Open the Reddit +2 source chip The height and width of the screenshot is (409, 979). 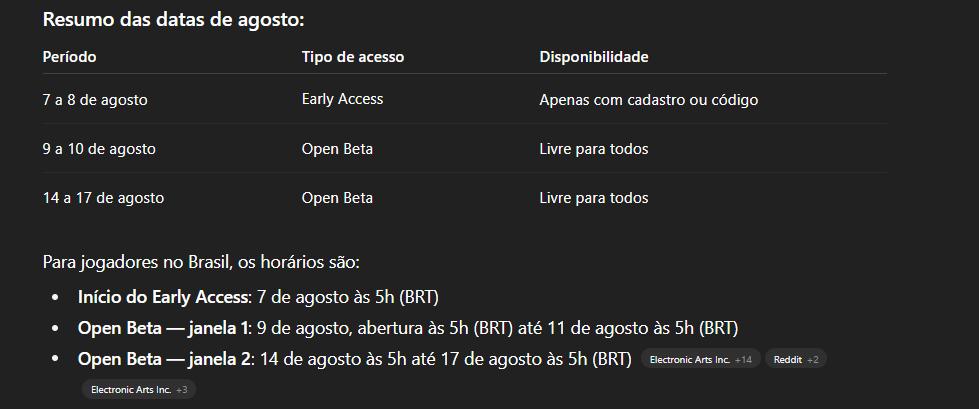(x=796, y=359)
